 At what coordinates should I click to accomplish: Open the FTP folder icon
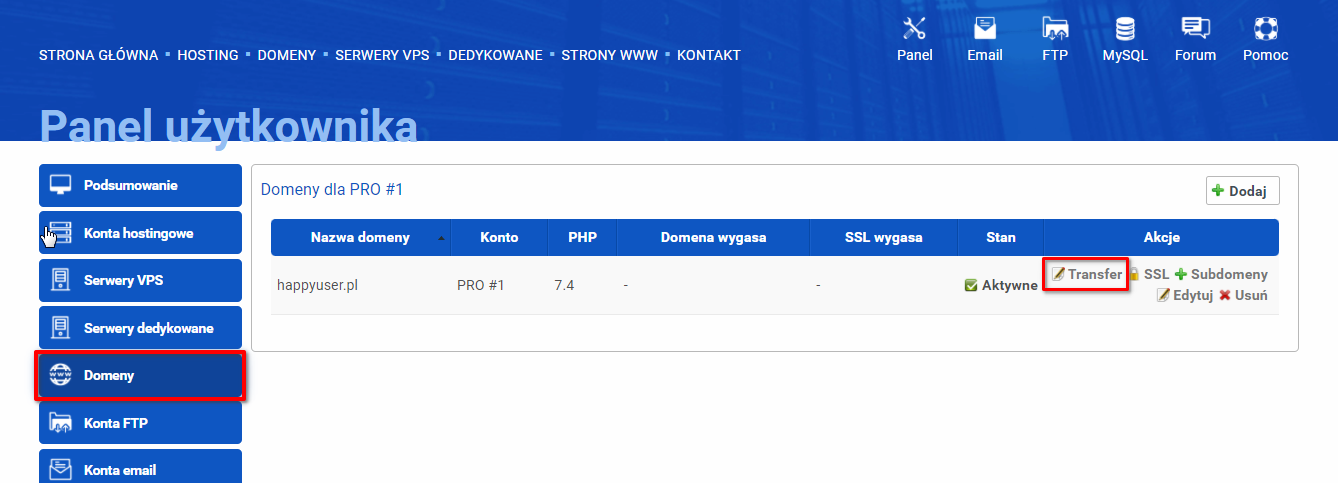click(1055, 28)
